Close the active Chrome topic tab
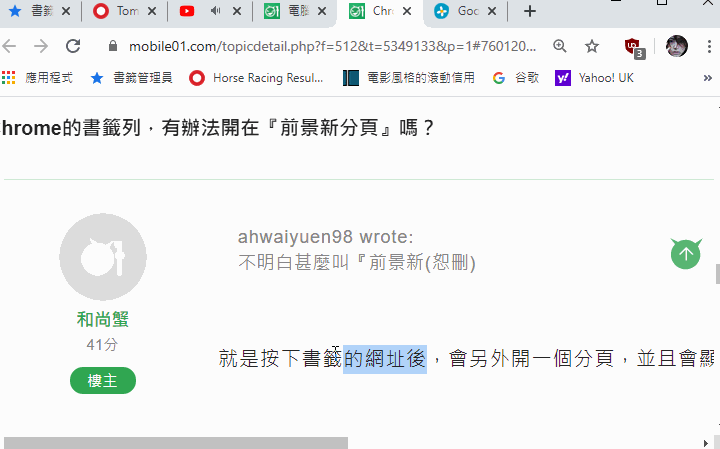720x449 pixels. coord(407,11)
